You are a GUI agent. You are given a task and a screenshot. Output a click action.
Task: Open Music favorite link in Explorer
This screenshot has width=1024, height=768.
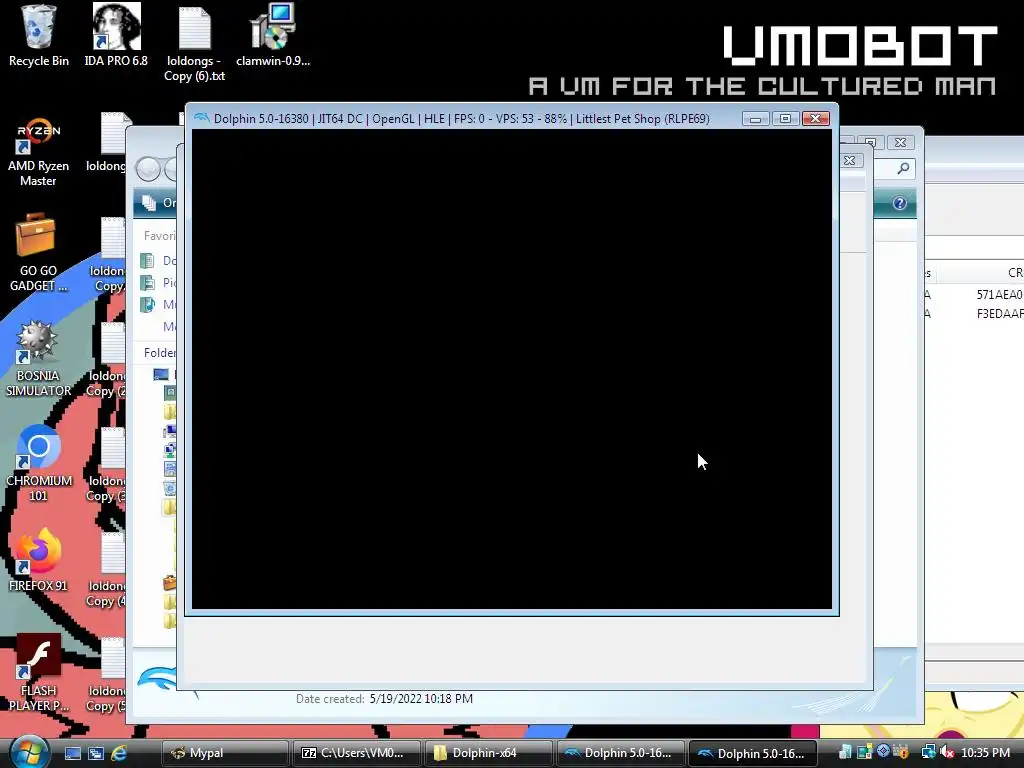[x=159, y=304]
